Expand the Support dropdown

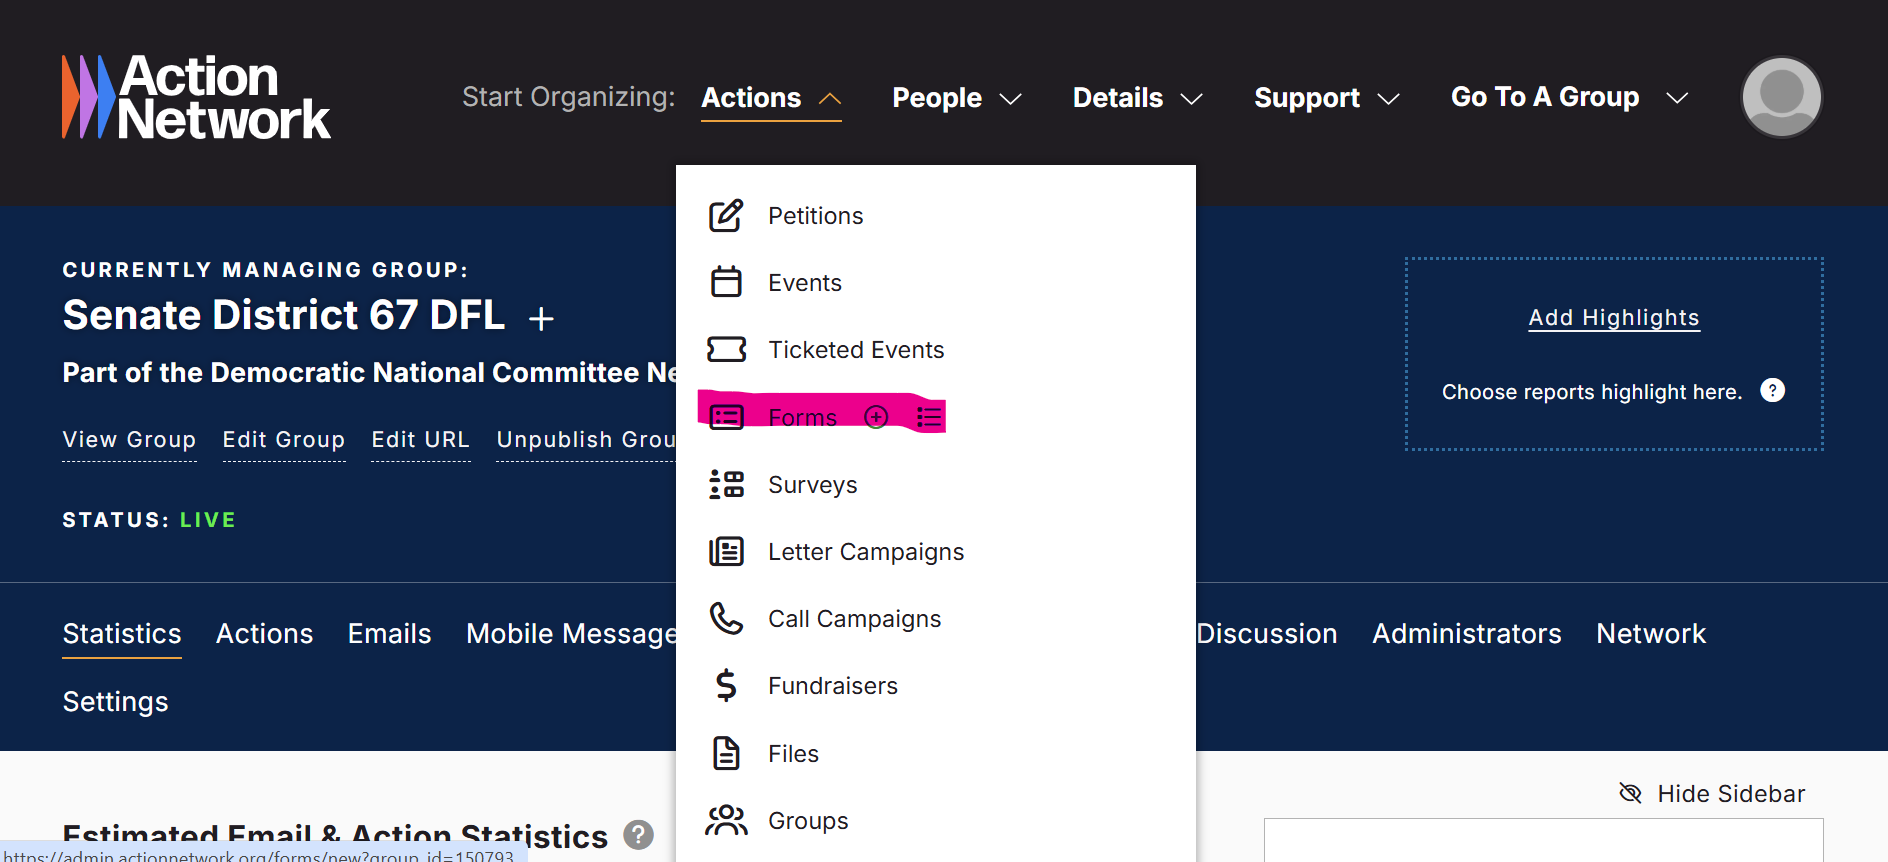[x=1327, y=98]
